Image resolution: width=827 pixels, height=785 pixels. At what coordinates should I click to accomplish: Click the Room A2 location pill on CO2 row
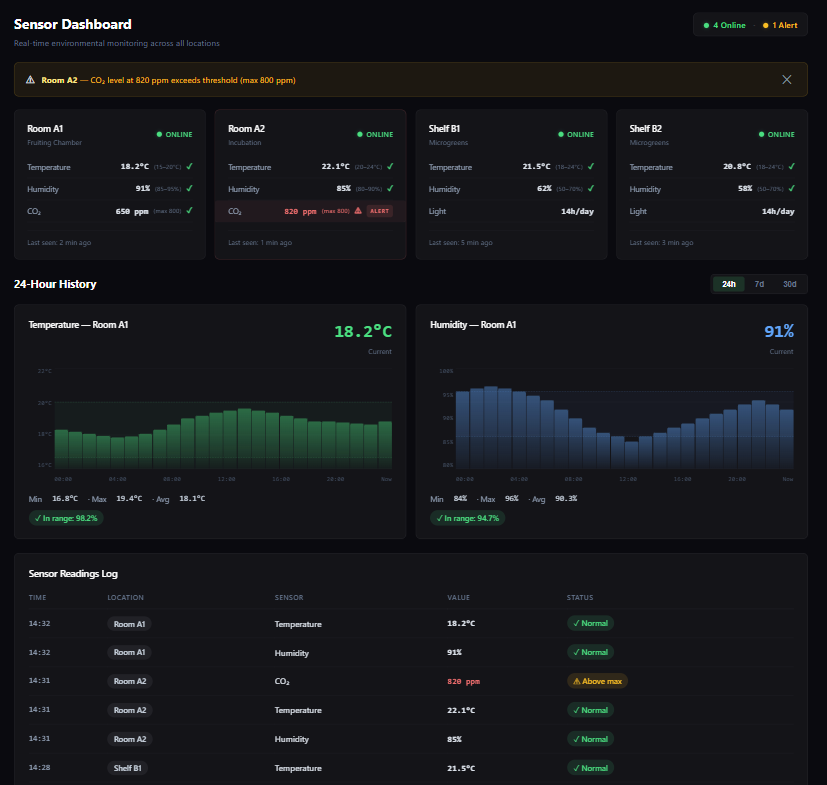coord(128,681)
